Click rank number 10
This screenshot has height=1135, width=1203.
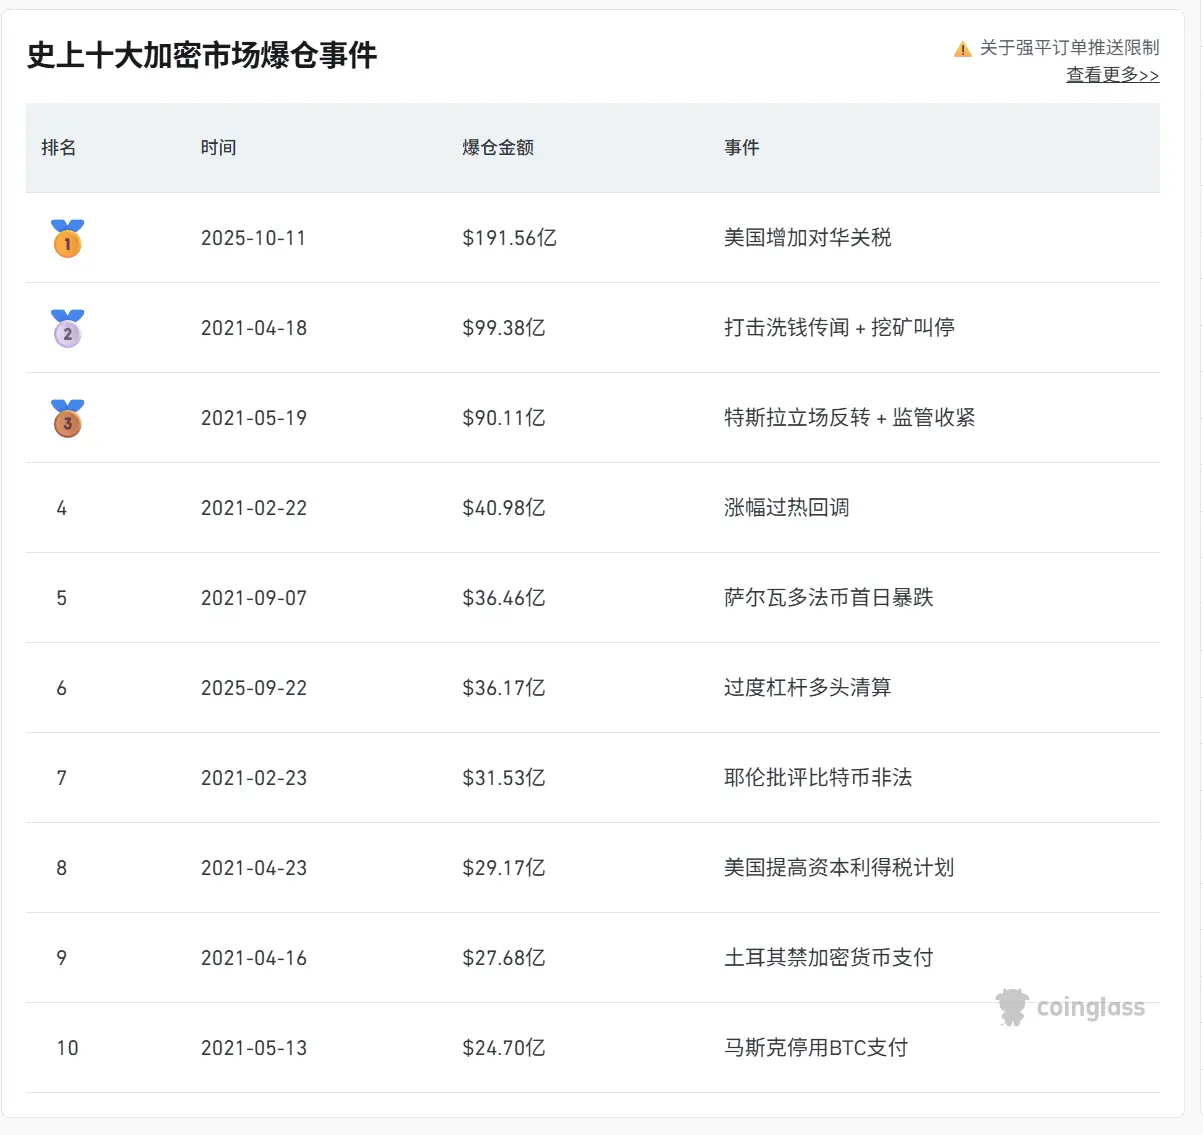tap(67, 1048)
